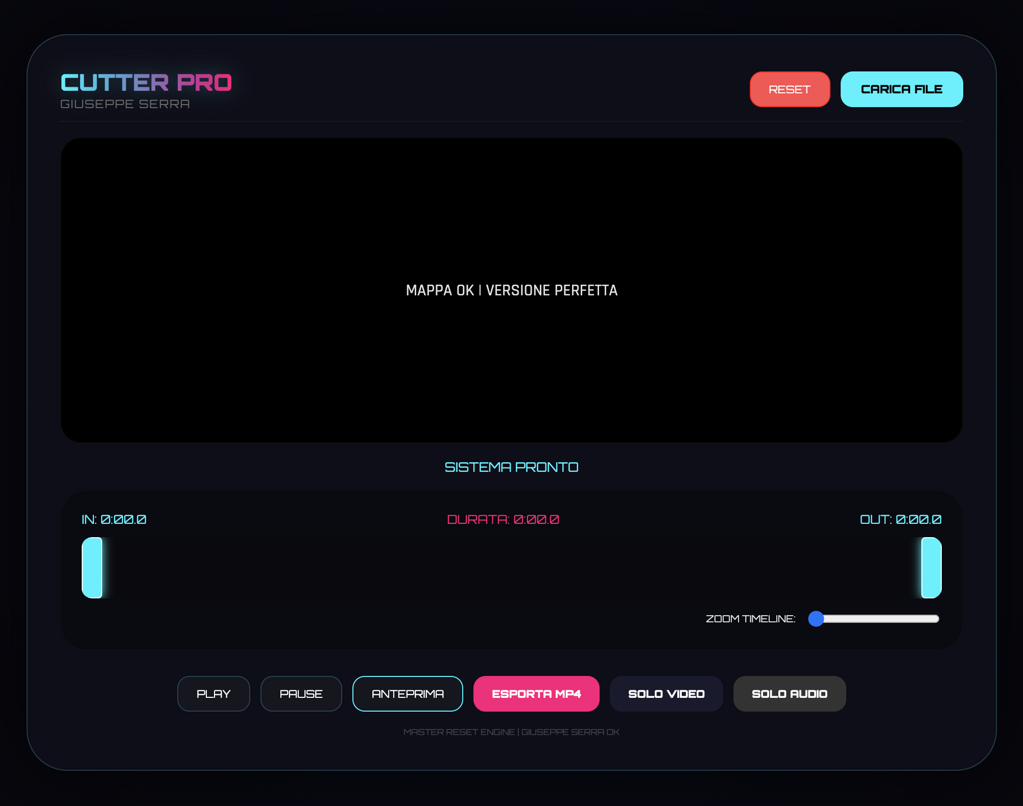This screenshot has height=806, width=1023.
Task: Click the ZOOM TIMELINE slider knob
Action: [x=816, y=619]
